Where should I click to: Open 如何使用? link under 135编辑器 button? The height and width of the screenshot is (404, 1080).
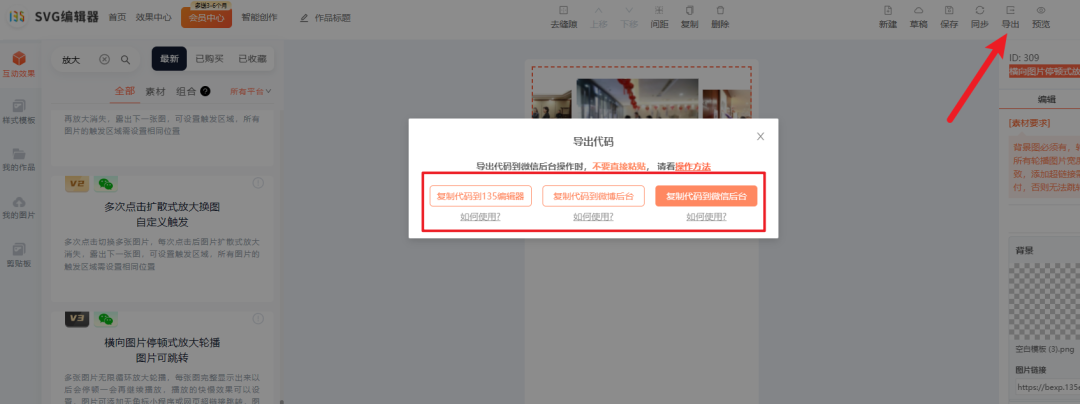click(x=480, y=216)
